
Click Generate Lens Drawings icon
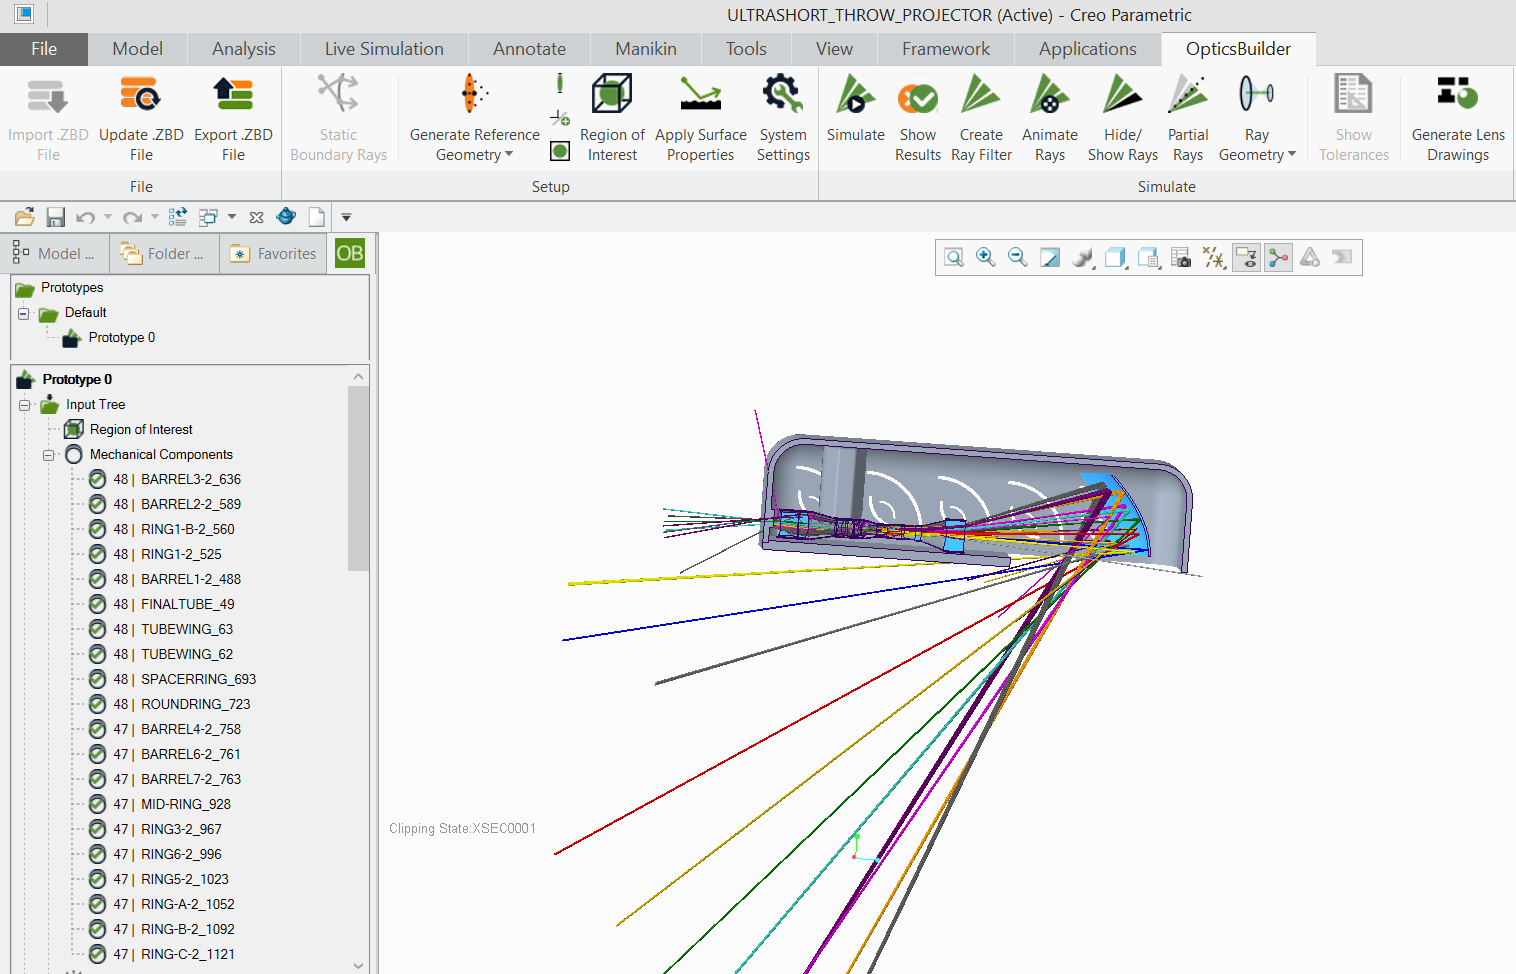click(x=1458, y=94)
